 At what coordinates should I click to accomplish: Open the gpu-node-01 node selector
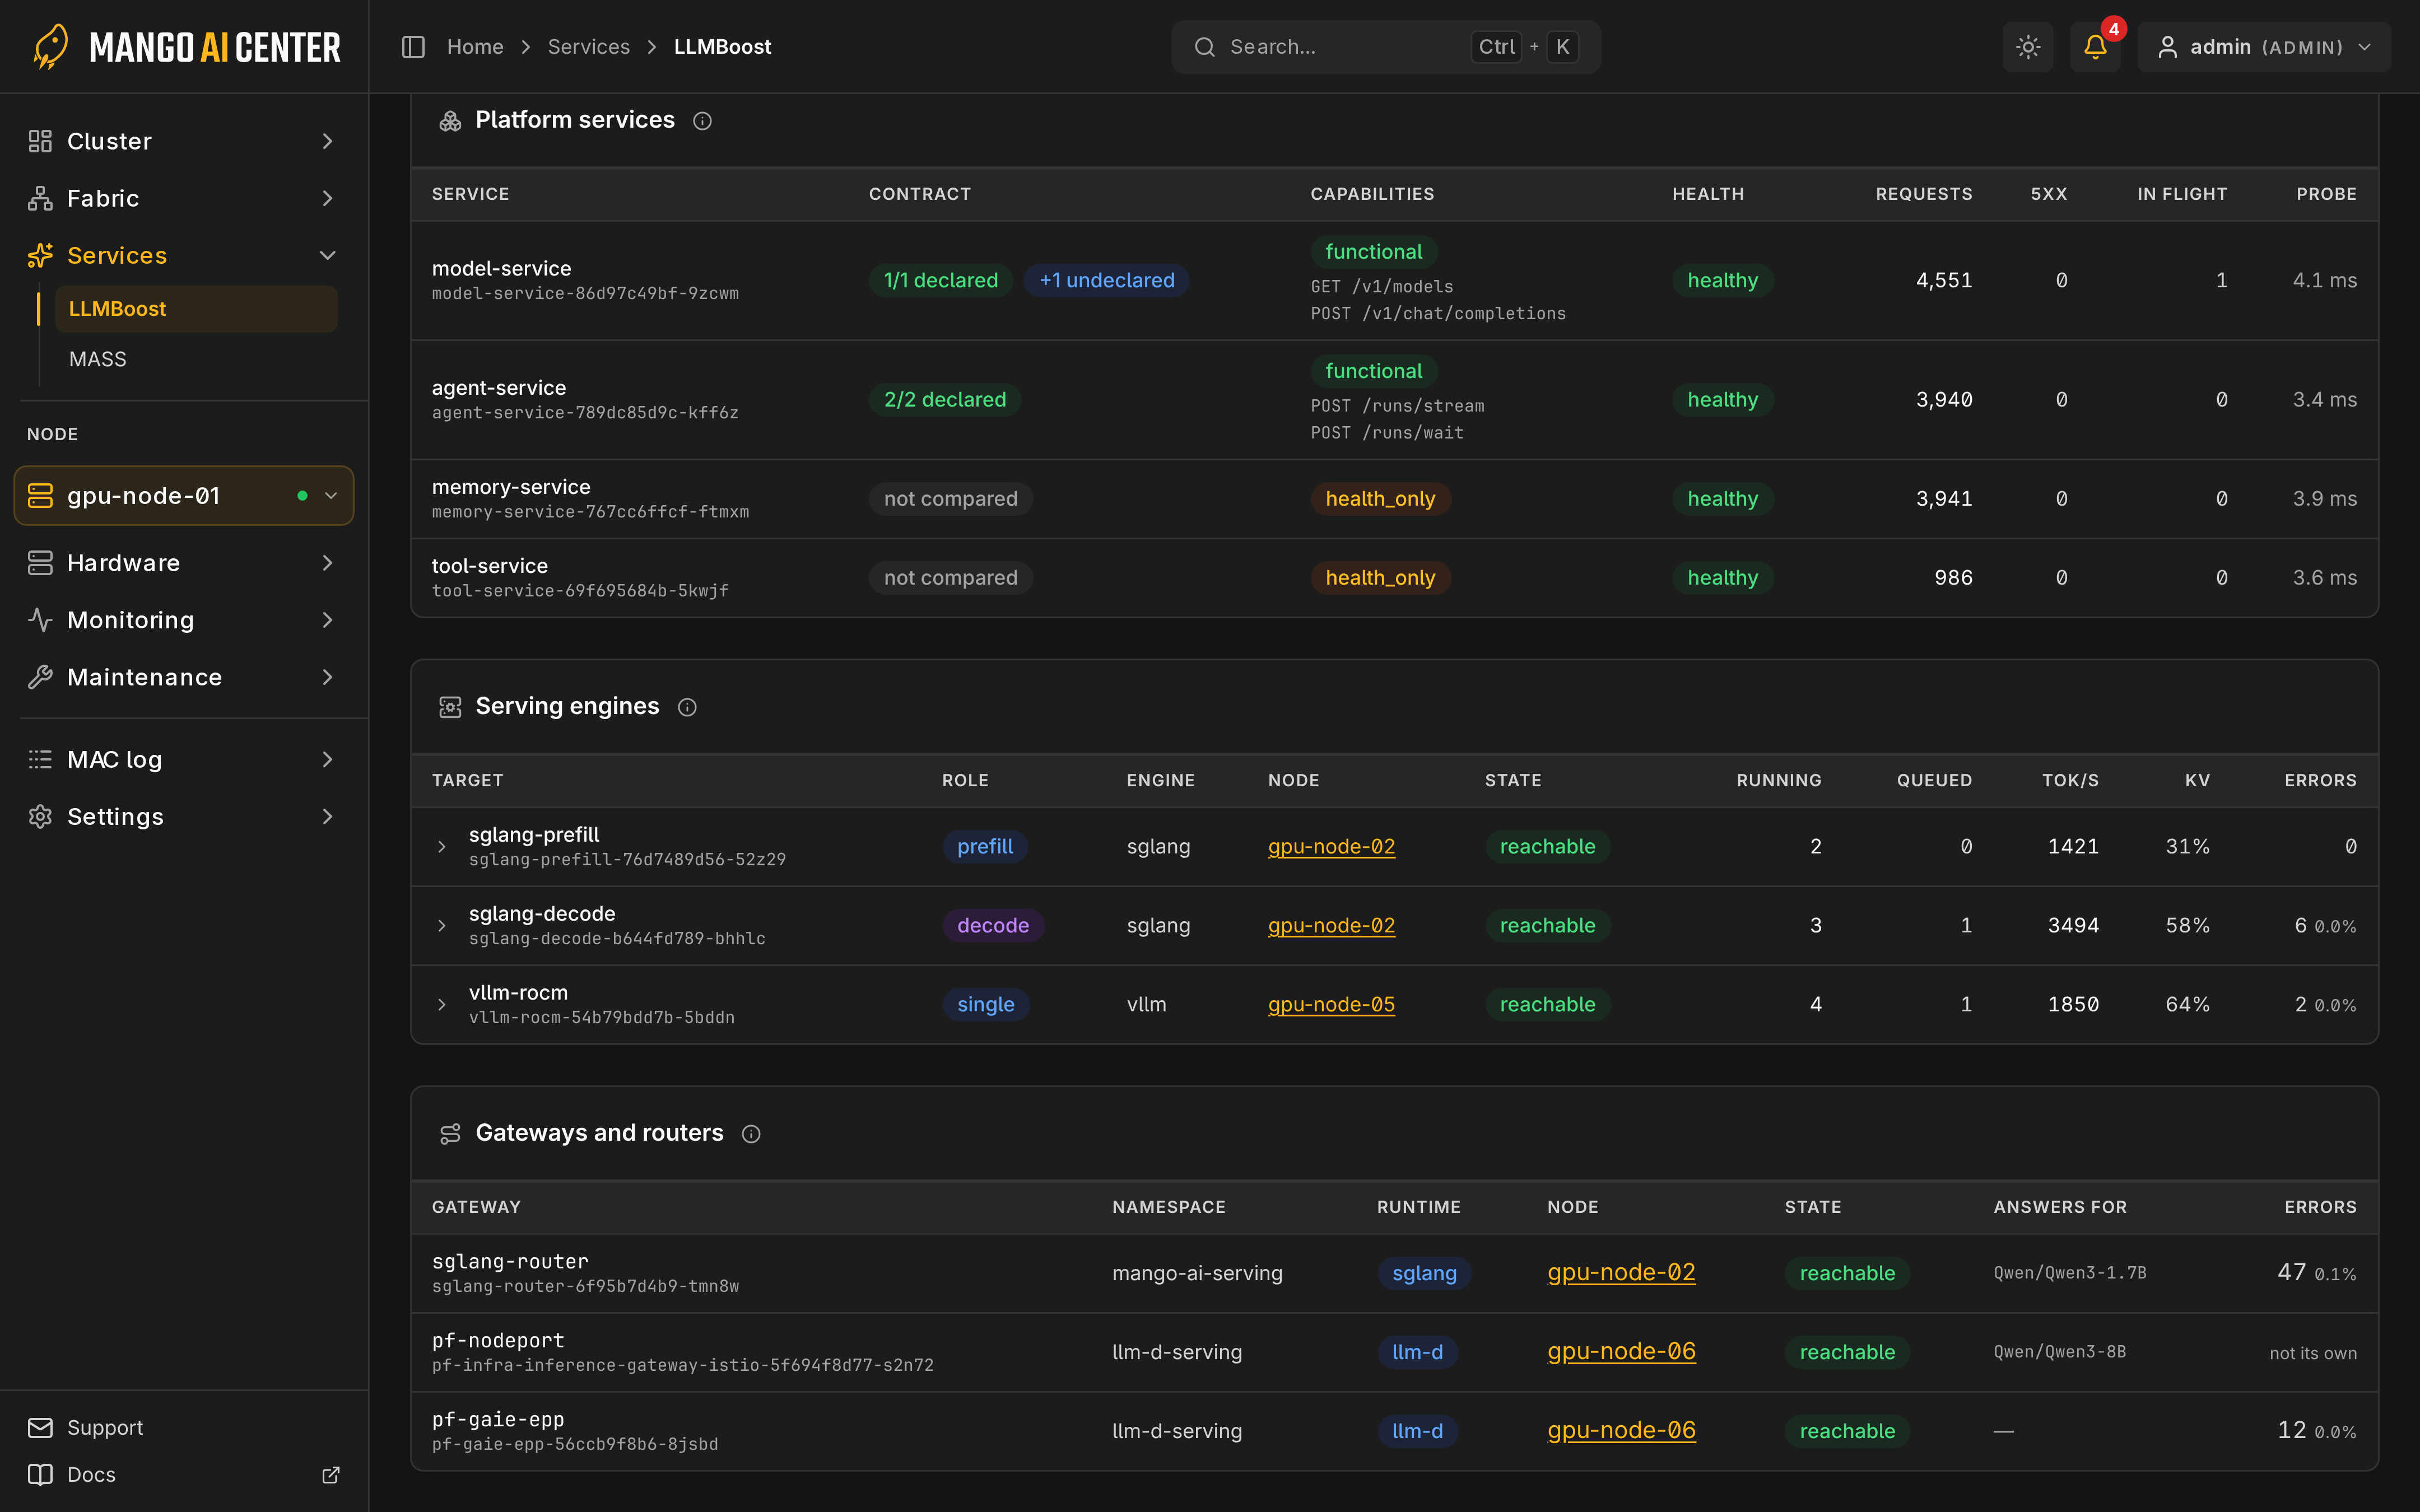[x=184, y=496]
